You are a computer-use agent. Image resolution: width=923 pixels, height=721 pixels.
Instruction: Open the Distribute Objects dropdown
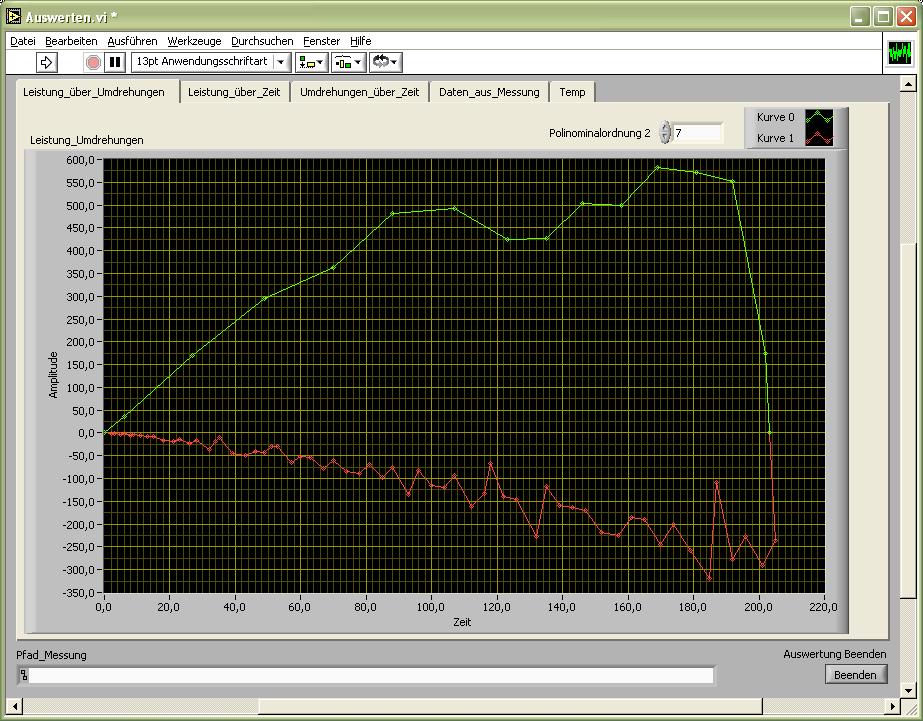pos(348,62)
